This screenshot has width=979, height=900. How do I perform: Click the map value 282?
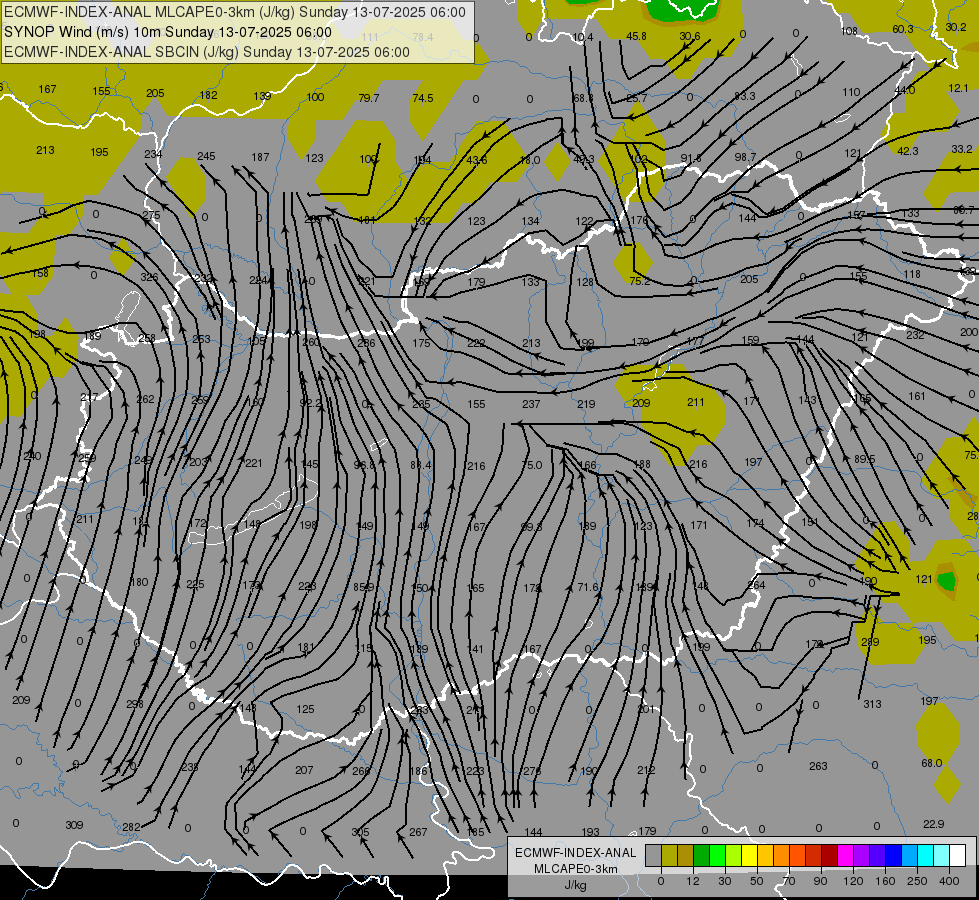coord(131,828)
